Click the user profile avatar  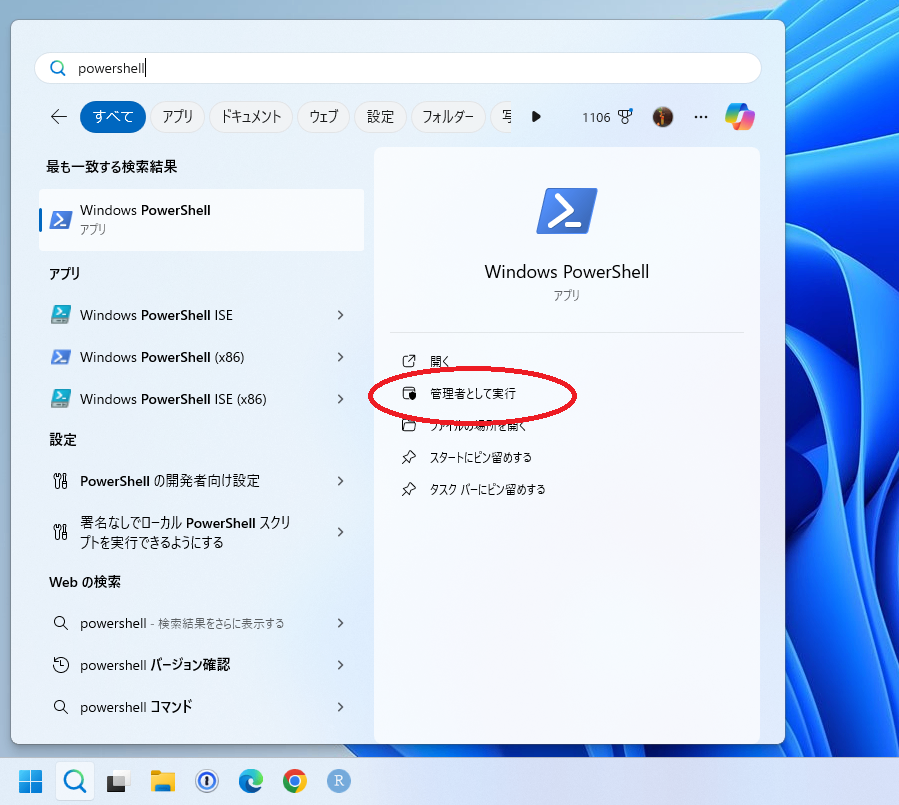click(x=663, y=117)
